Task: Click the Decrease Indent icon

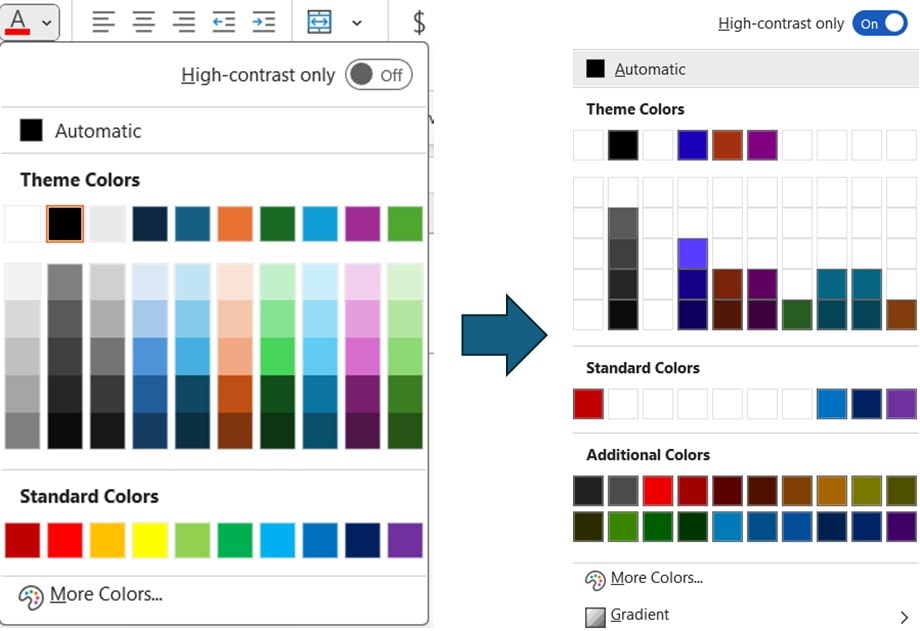Action: pyautogui.click(x=222, y=22)
